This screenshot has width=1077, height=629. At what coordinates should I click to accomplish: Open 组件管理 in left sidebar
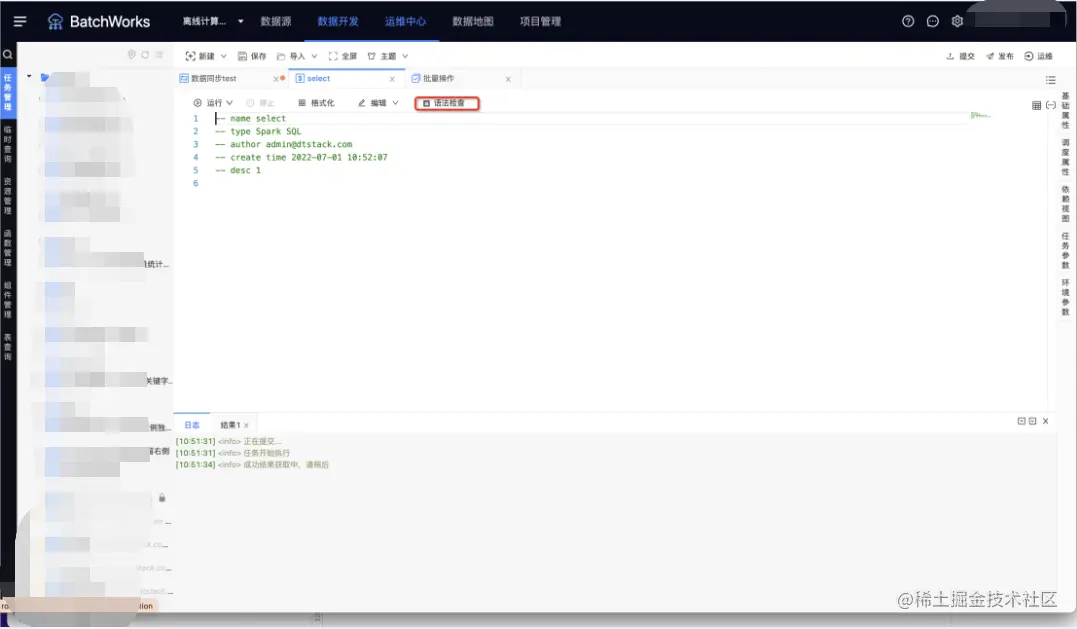(x=8, y=300)
